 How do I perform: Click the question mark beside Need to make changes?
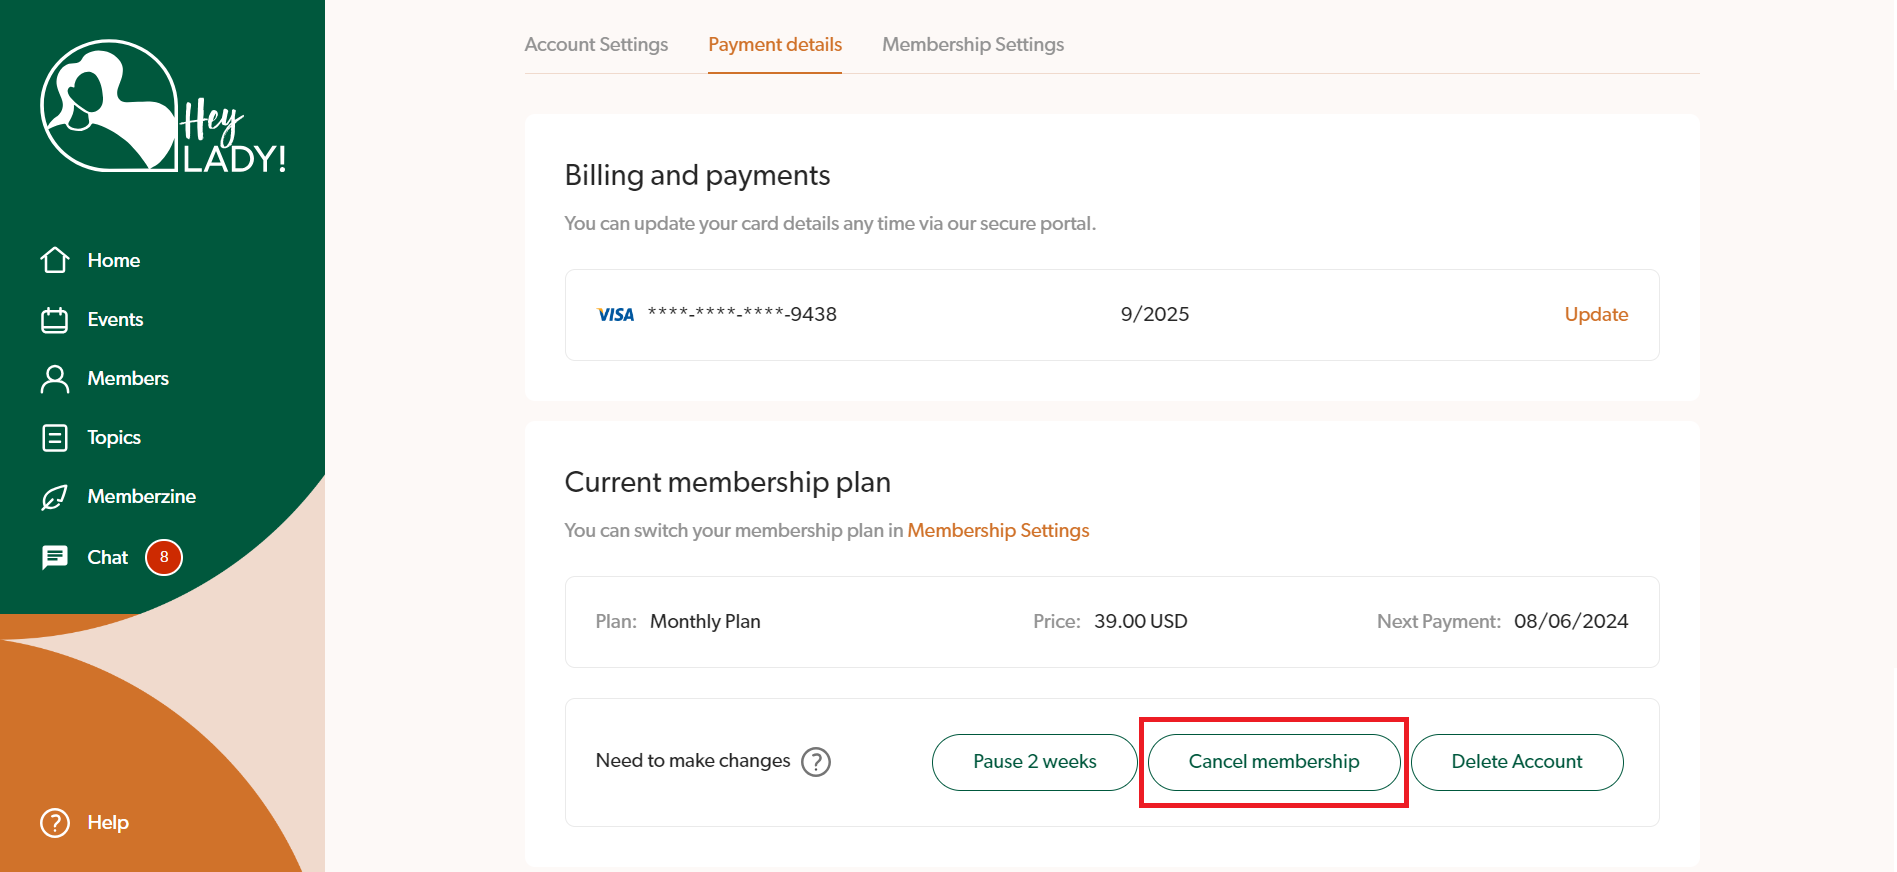(x=816, y=762)
